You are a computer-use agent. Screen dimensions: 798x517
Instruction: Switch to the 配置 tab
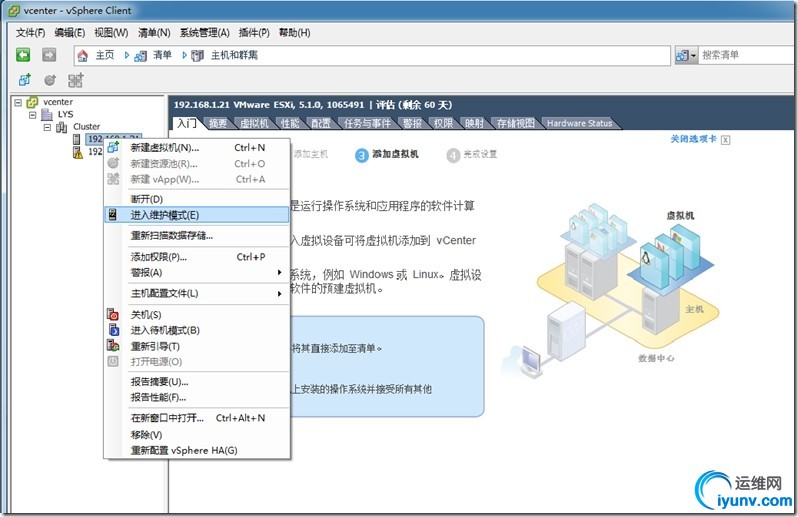(321, 123)
